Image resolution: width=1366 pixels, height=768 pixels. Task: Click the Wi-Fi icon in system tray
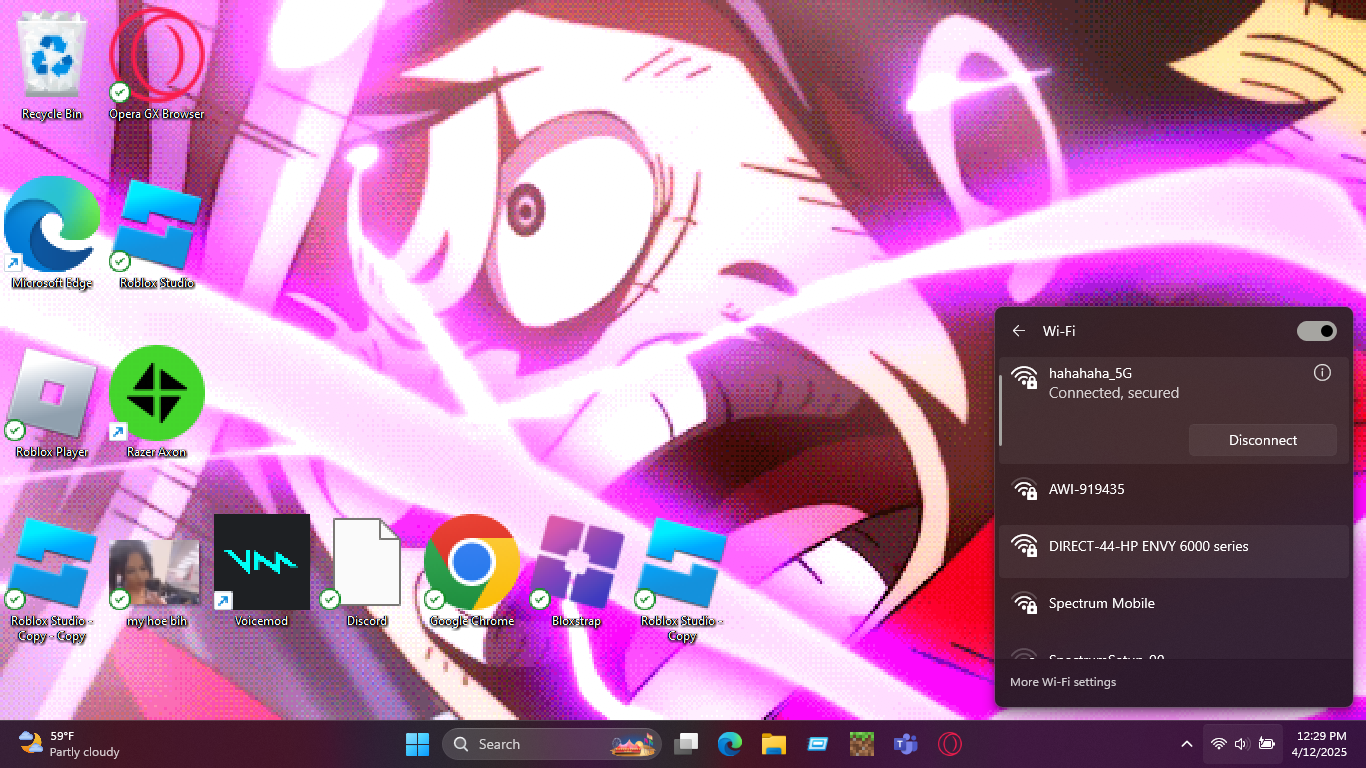[1219, 744]
